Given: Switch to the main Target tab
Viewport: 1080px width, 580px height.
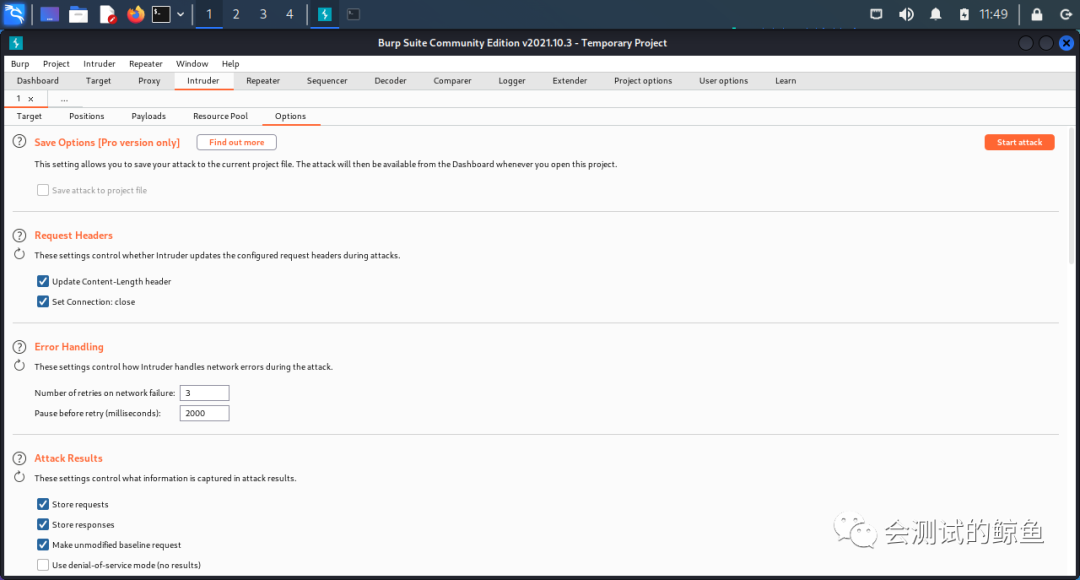Looking at the screenshot, I should [98, 81].
